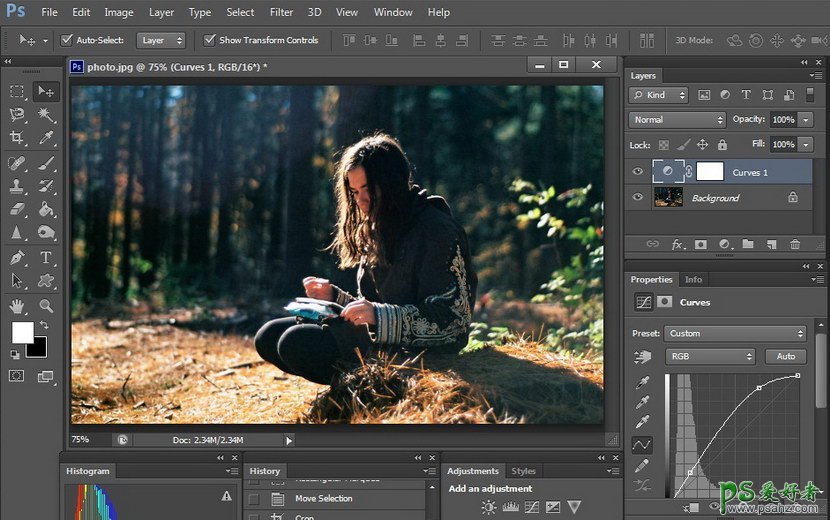Click the Auto button in Curves
This screenshot has height=520, width=830.
786,356
